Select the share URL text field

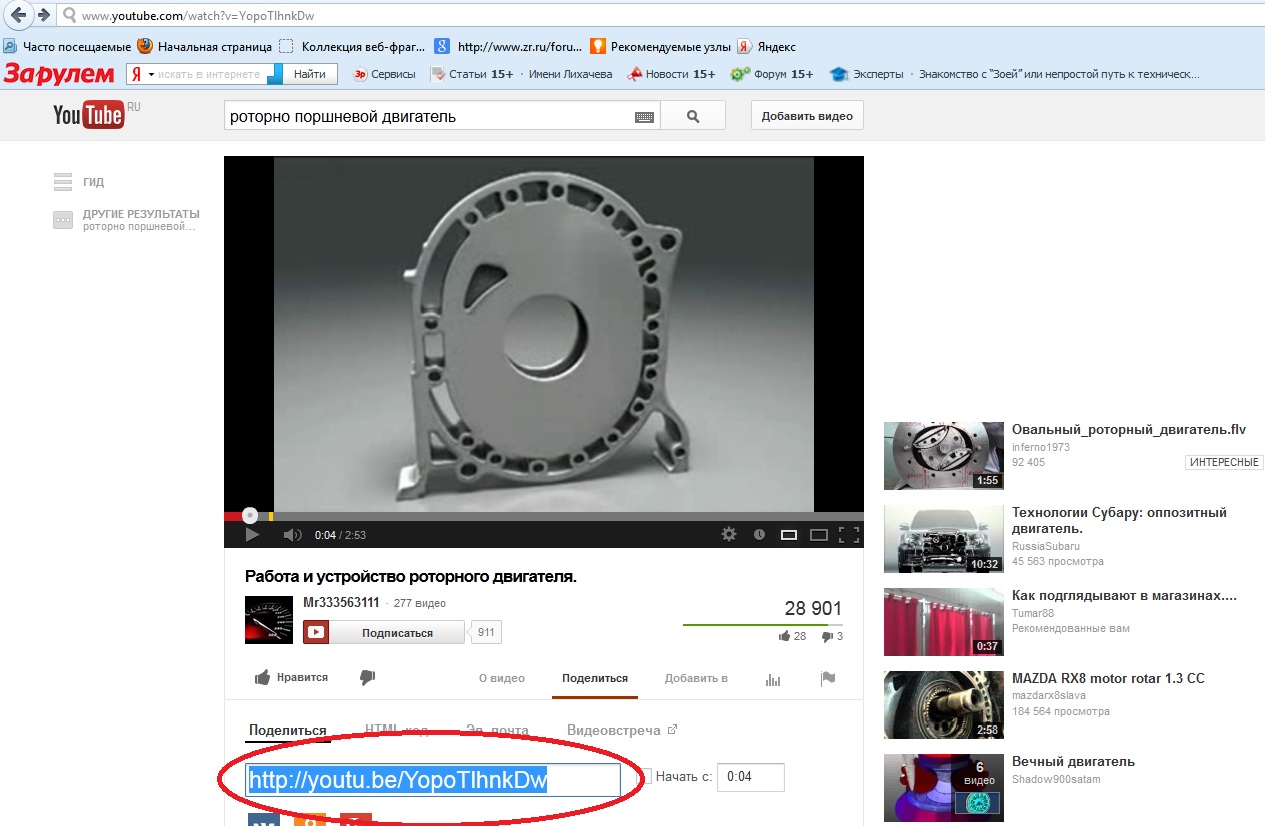click(433, 780)
